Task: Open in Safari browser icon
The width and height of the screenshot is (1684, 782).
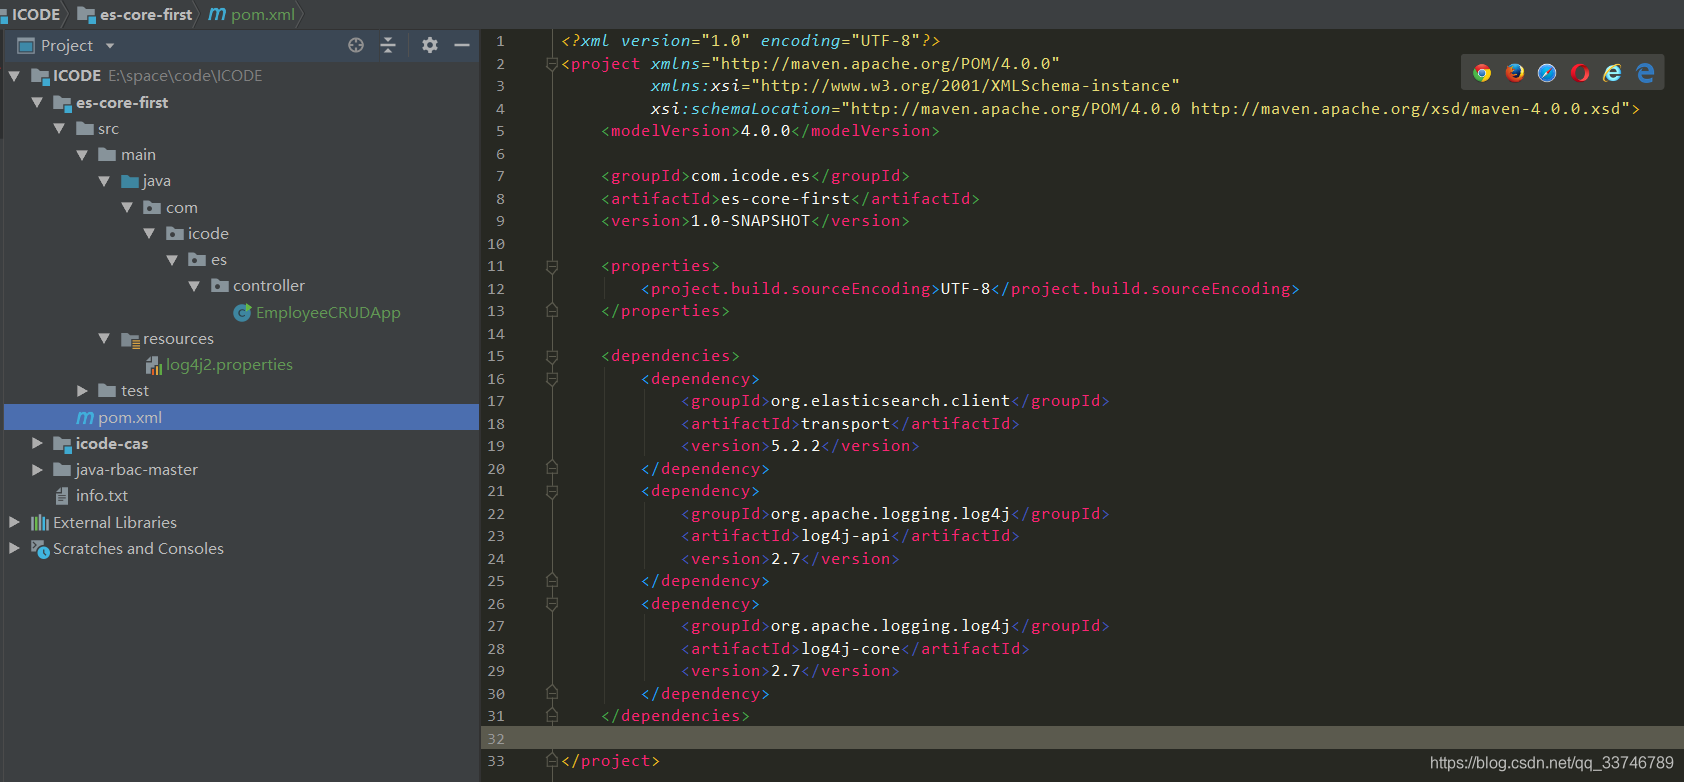Action: click(x=1547, y=73)
